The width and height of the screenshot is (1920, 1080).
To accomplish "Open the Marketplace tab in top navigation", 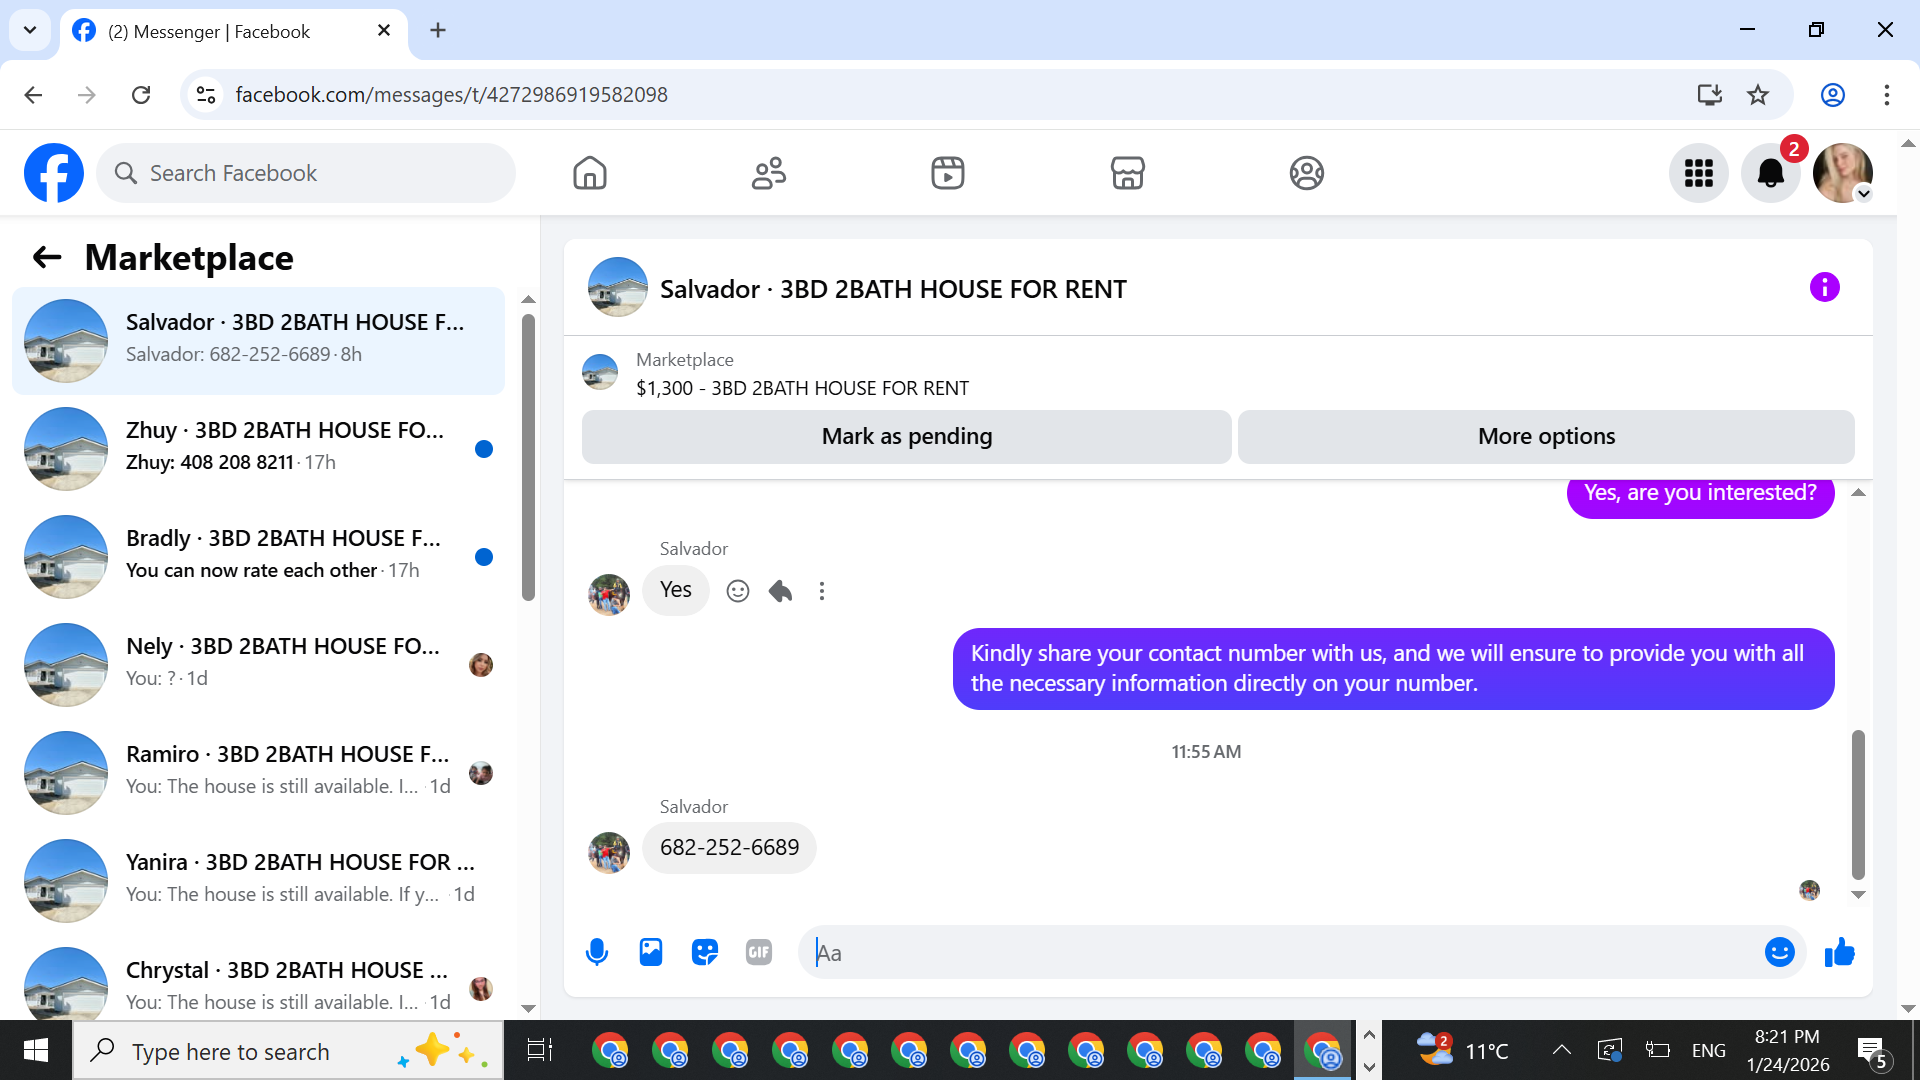I will tap(1127, 173).
